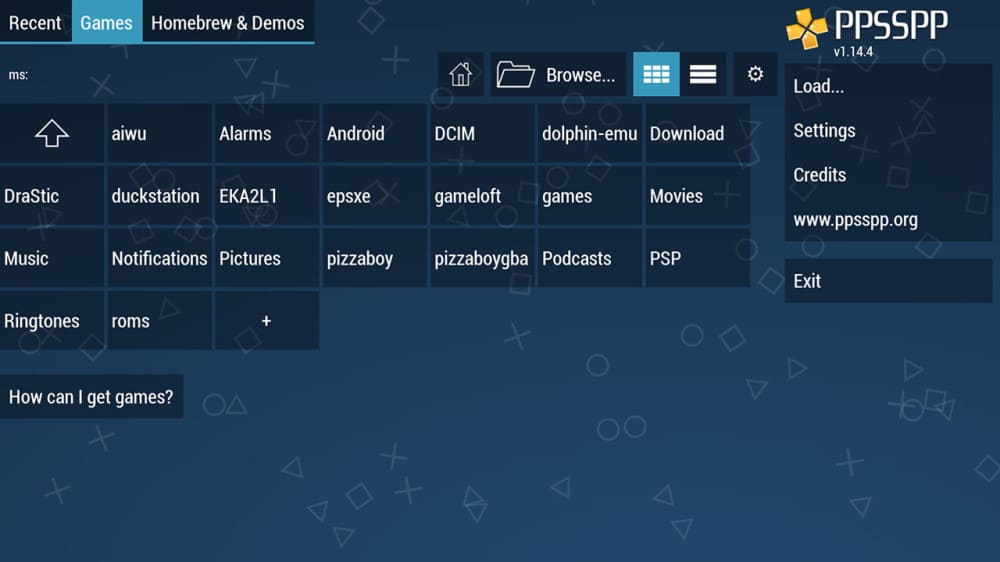1000x562 pixels.
Task: Click Load... in the side menu
Action: (x=888, y=86)
